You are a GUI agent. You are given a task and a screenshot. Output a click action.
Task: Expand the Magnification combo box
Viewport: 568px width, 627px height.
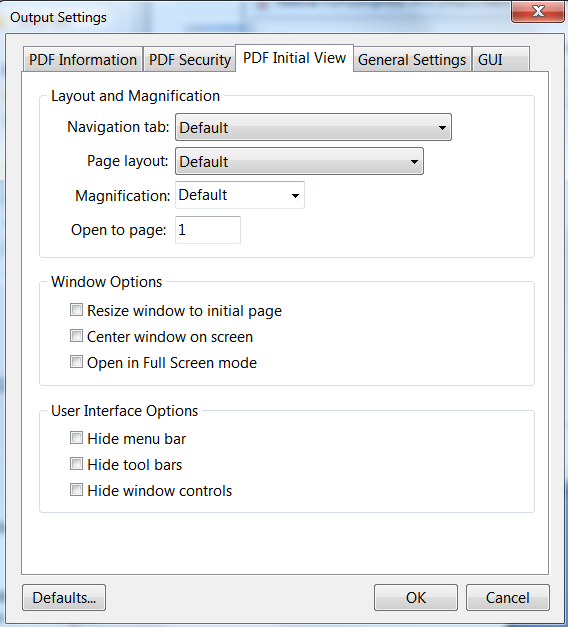[240, 195]
